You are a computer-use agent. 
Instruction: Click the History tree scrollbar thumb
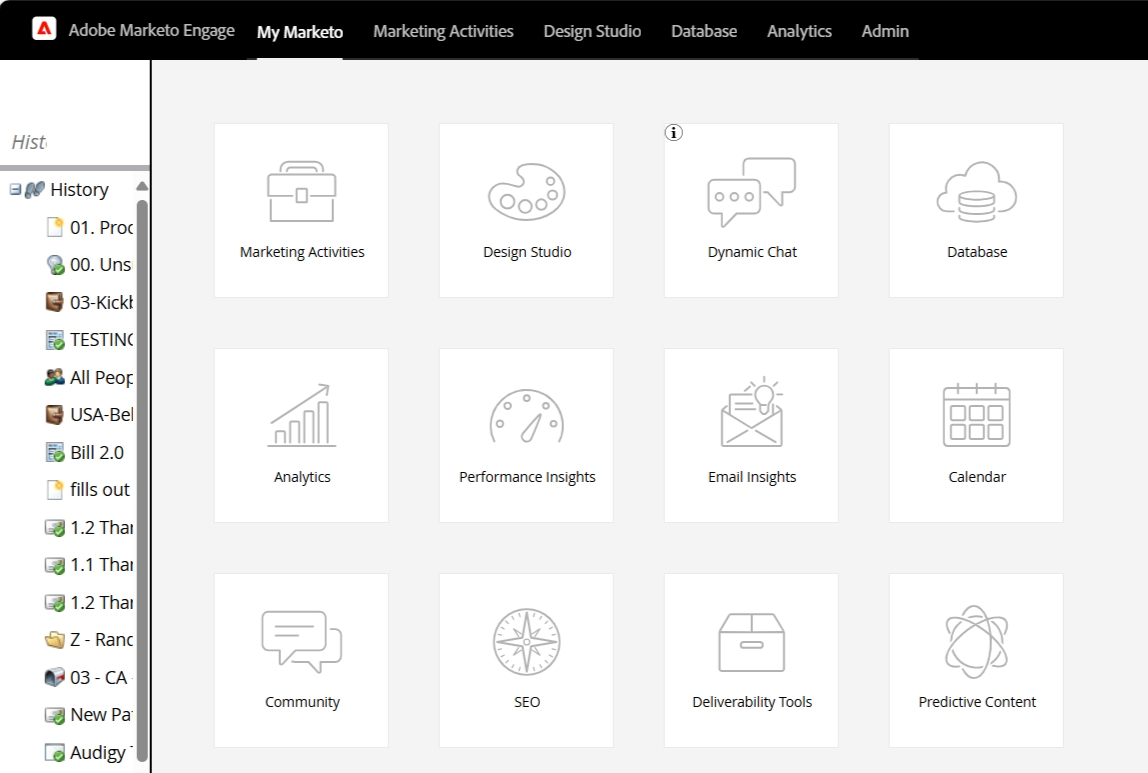click(x=142, y=481)
